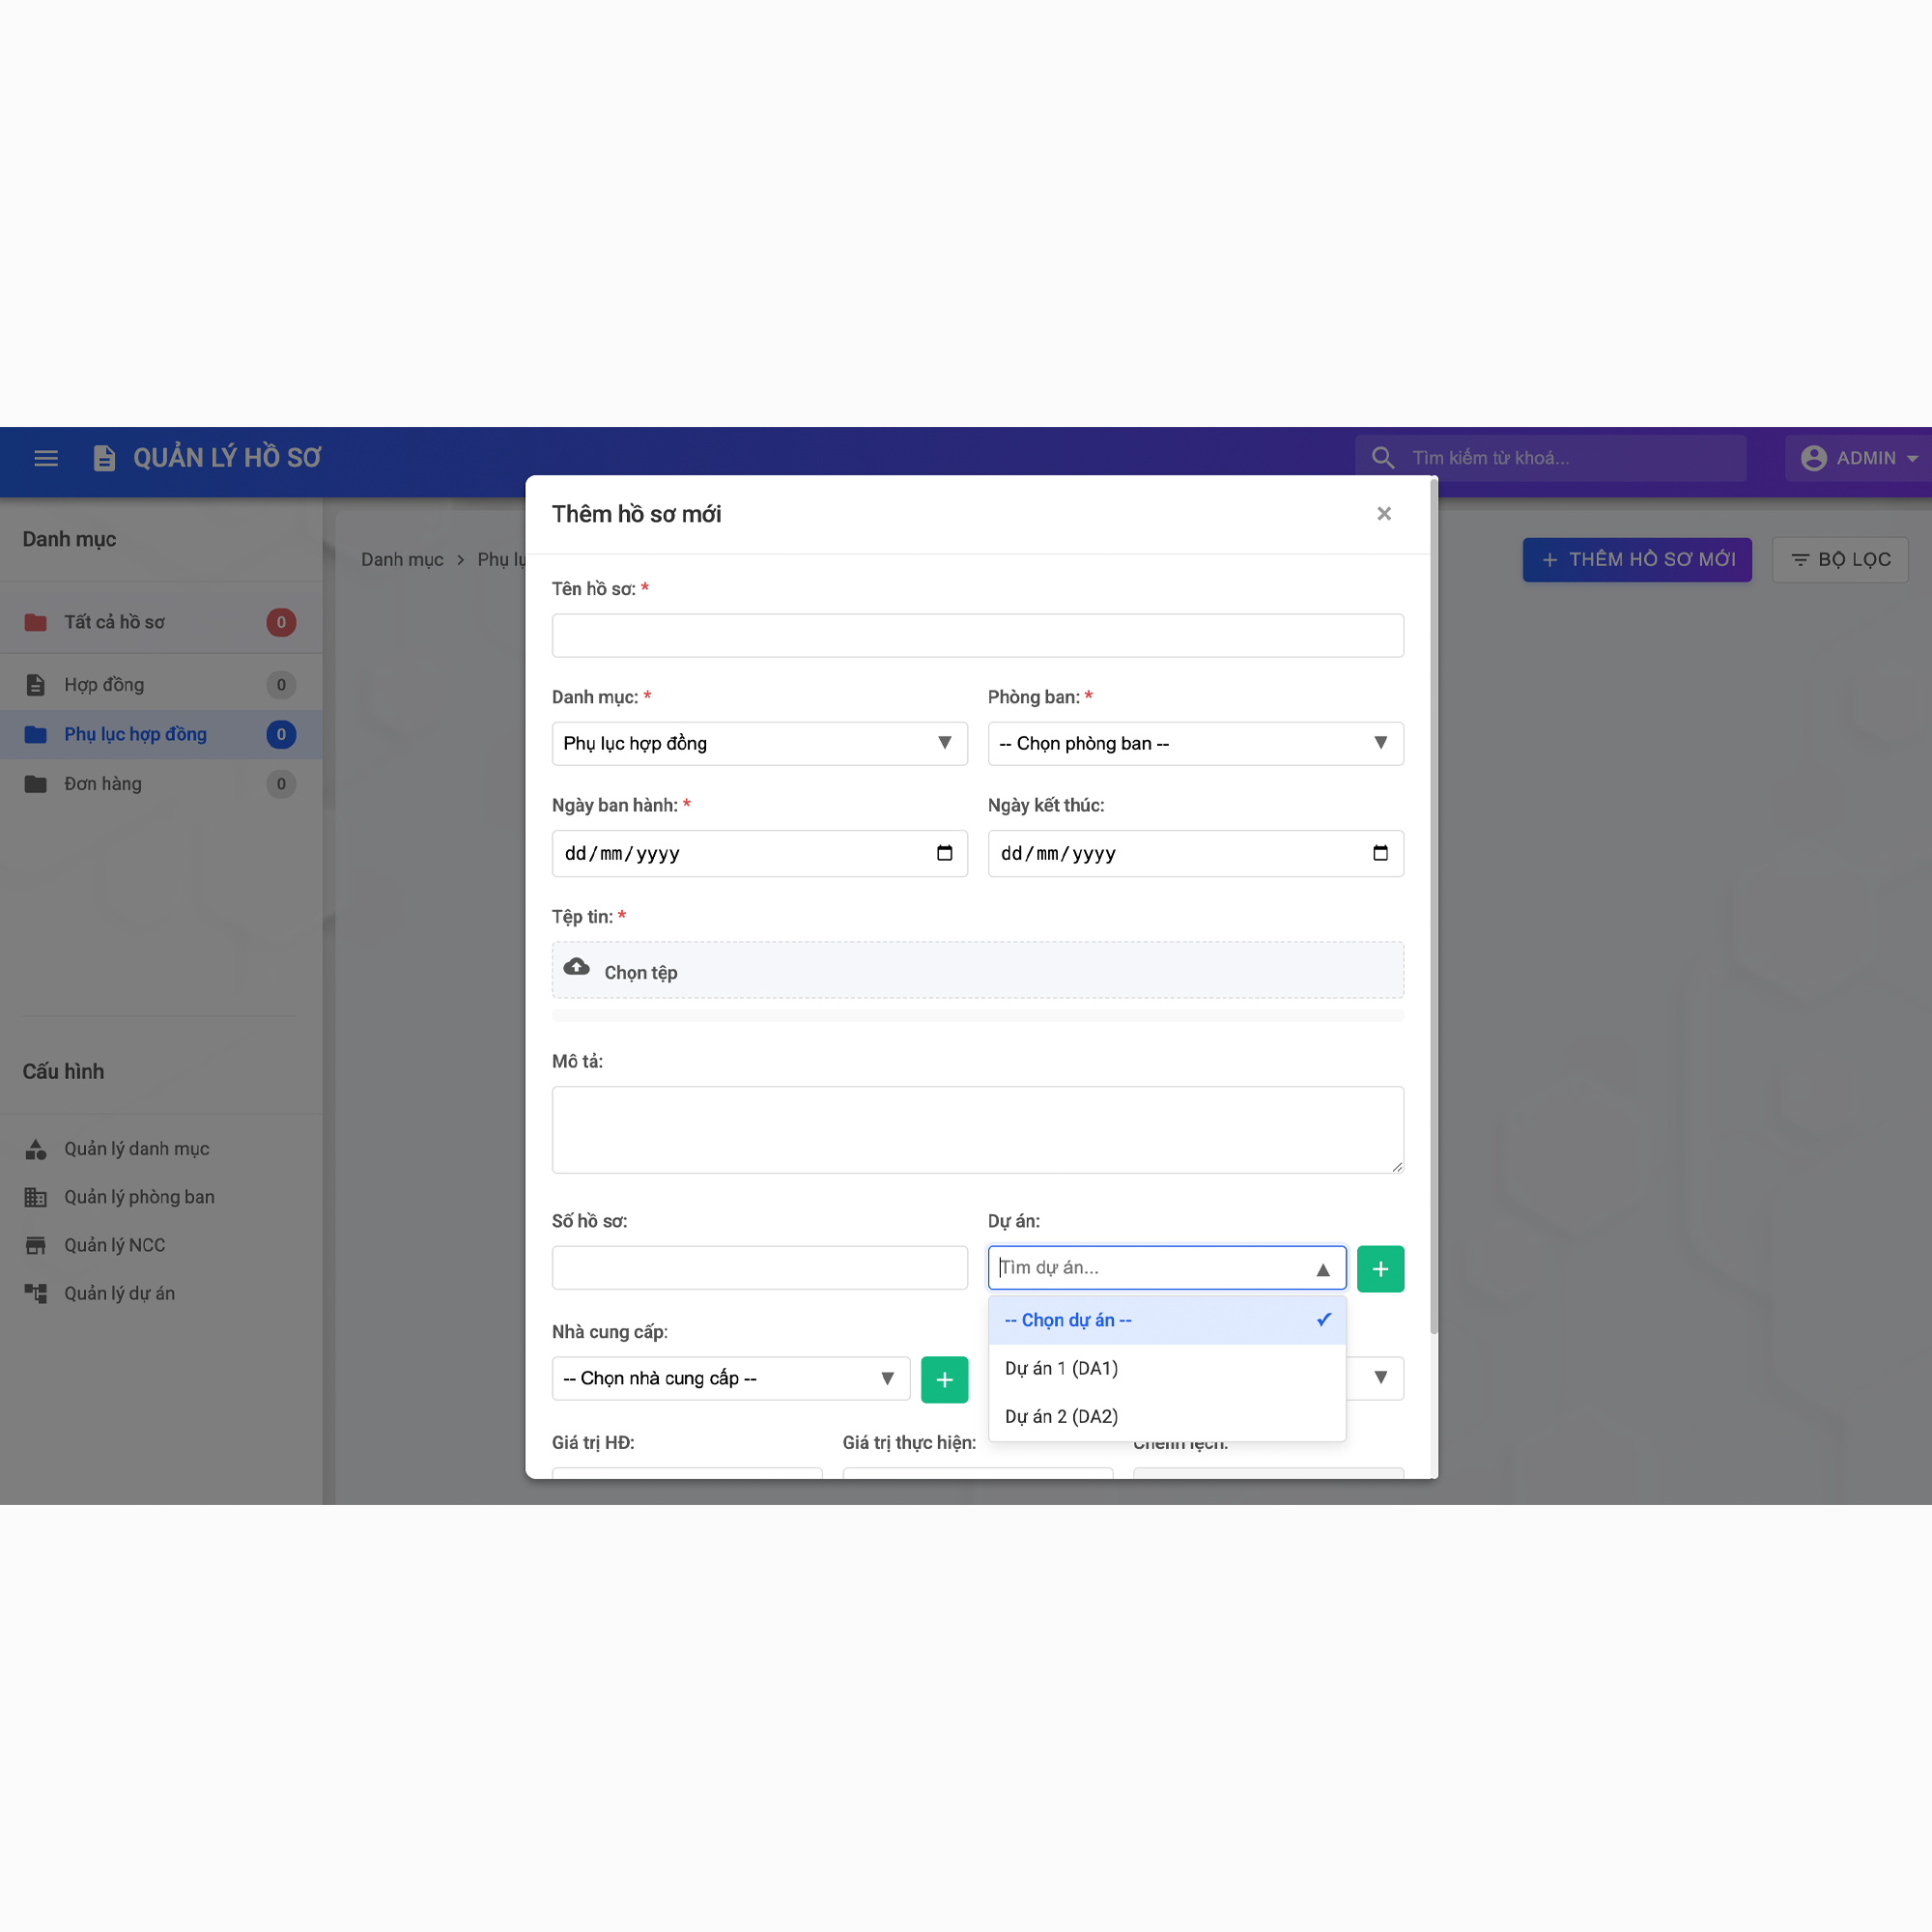The image size is (1932, 1932).
Task: Click the modal's vertical scrollbar
Action: coord(1434,906)
